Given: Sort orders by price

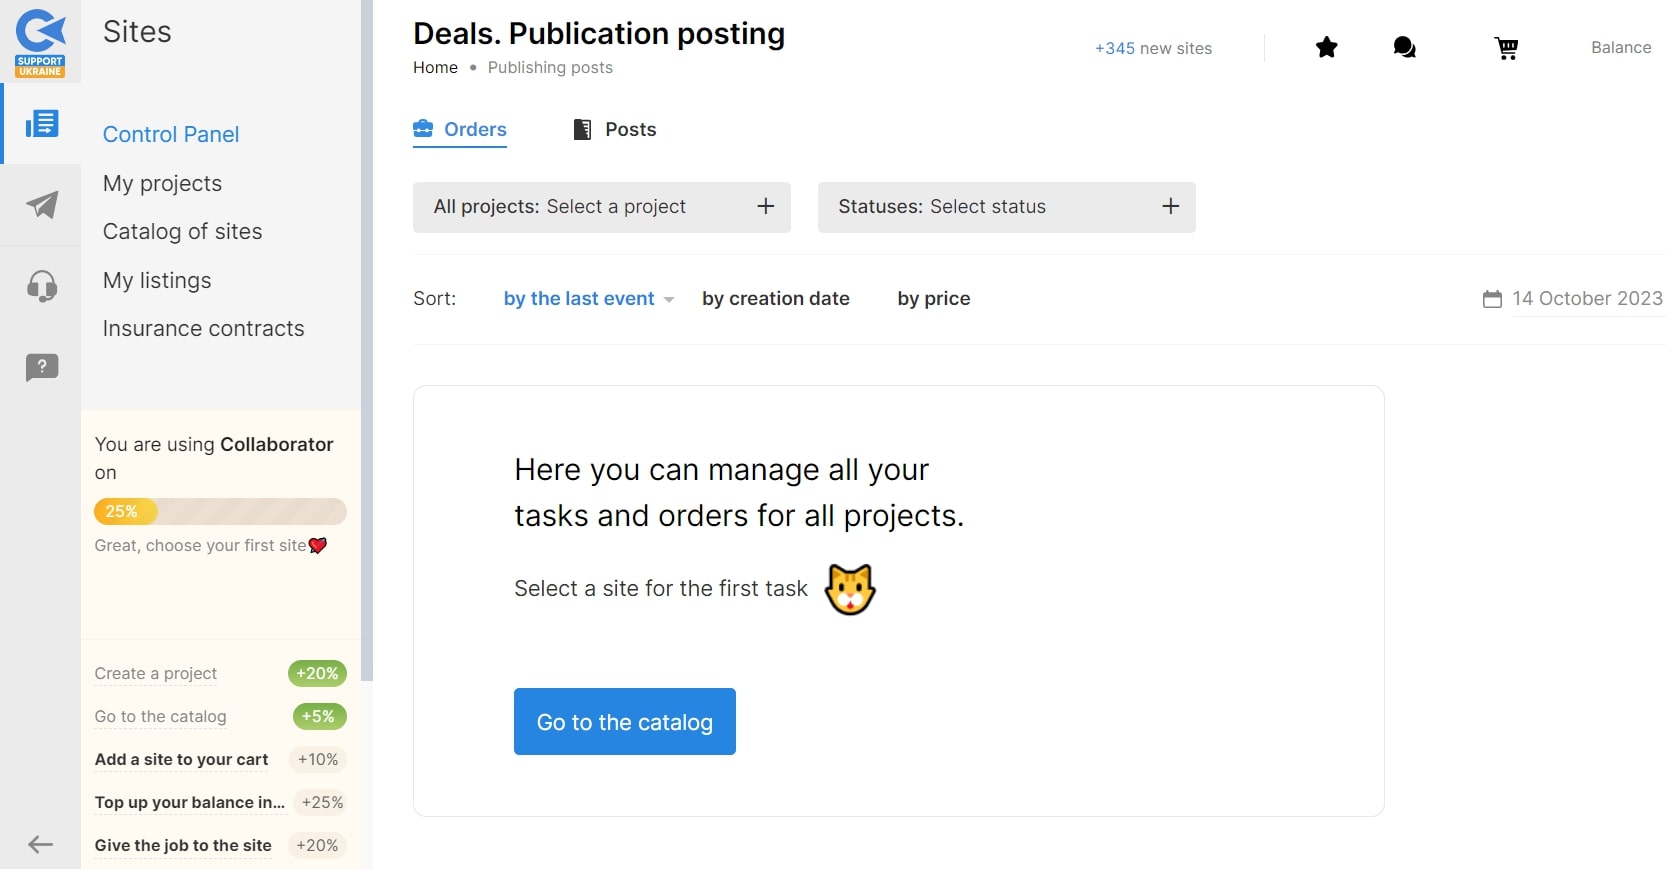Looking at the screenshot, I should 934,298.
